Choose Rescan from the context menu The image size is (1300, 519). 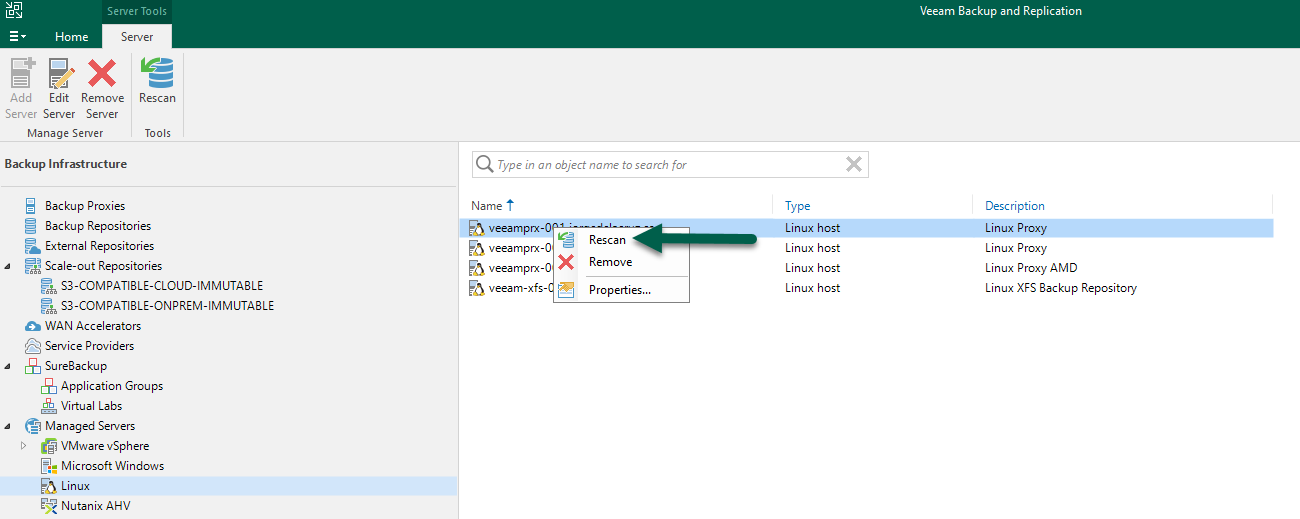(607, 240)
